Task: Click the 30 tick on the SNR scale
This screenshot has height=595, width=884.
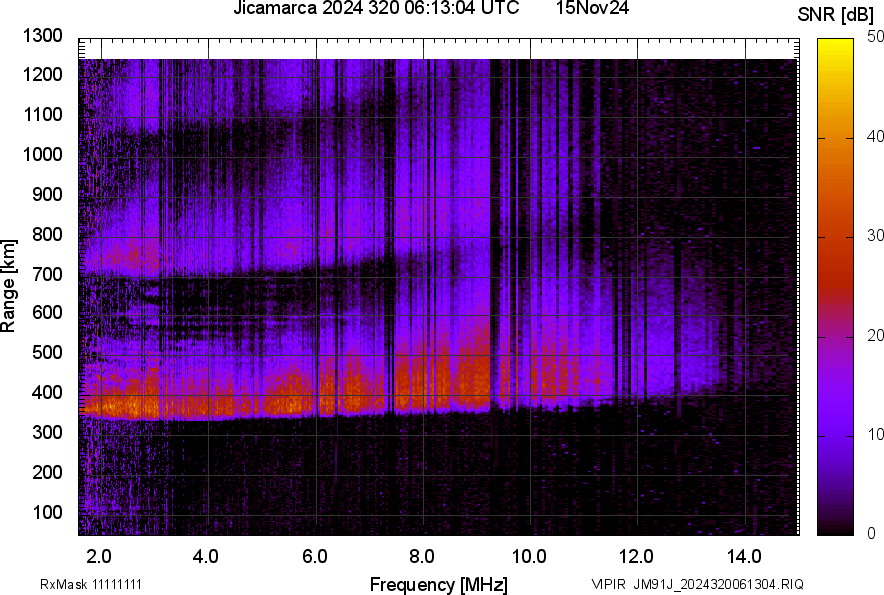Action: tap(870, 236)
